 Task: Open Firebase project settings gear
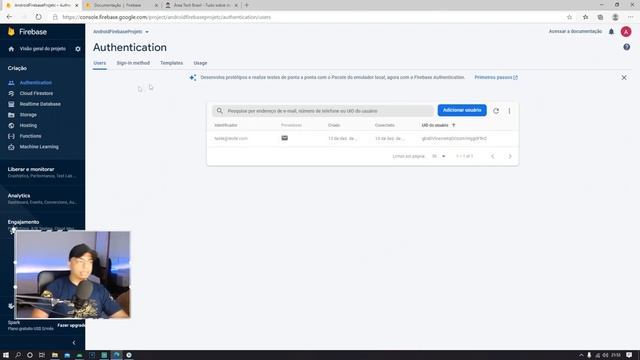[x=78, y=49]
